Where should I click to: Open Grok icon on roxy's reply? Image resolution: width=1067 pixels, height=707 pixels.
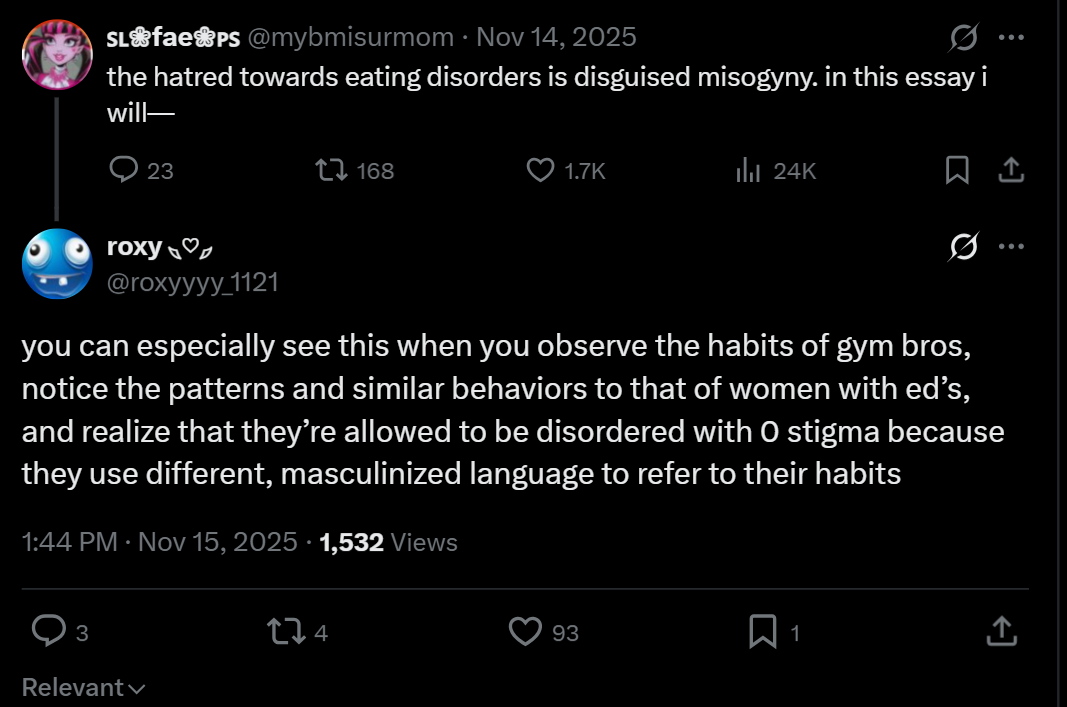[964, 246]
